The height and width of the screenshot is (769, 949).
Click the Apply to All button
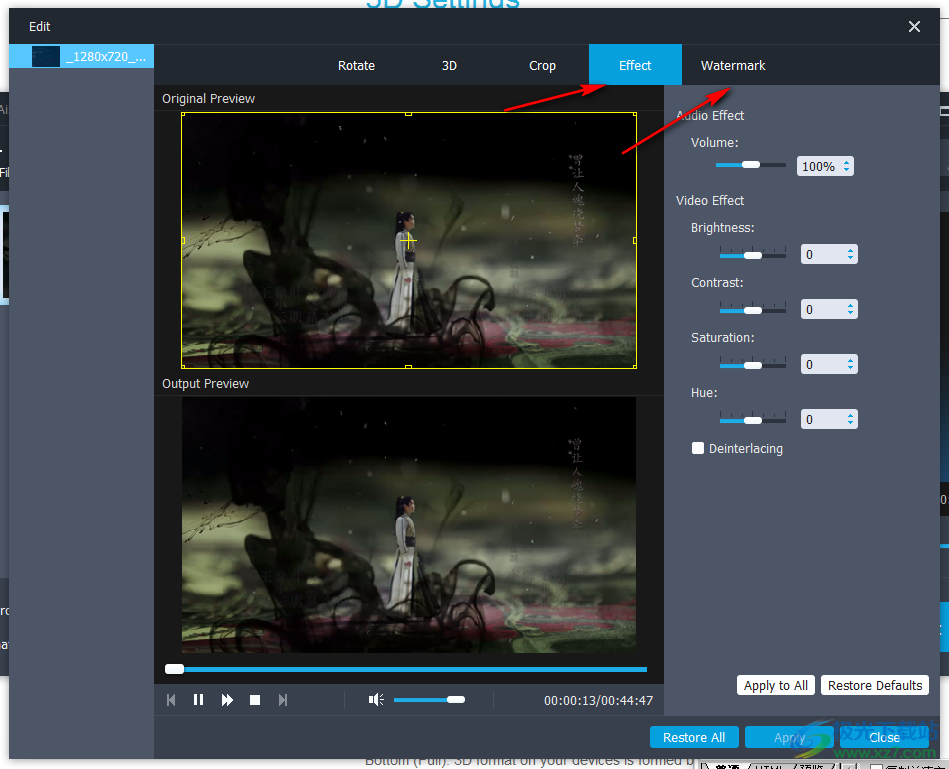pyautogui.click(x=775, y=685)
